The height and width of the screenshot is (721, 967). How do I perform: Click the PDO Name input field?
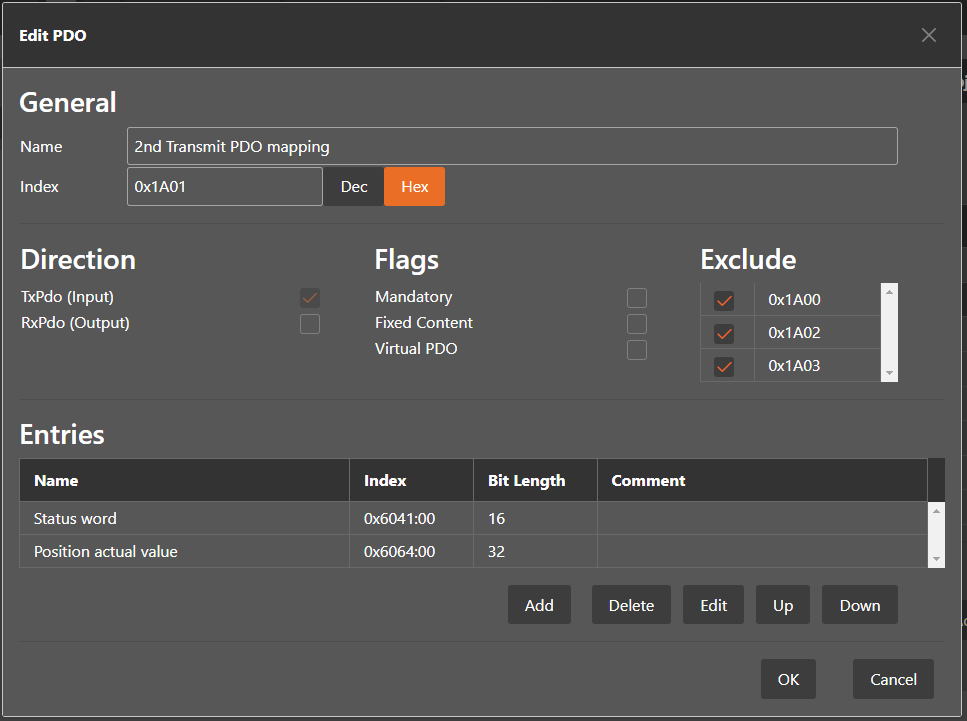coord(512,146)
